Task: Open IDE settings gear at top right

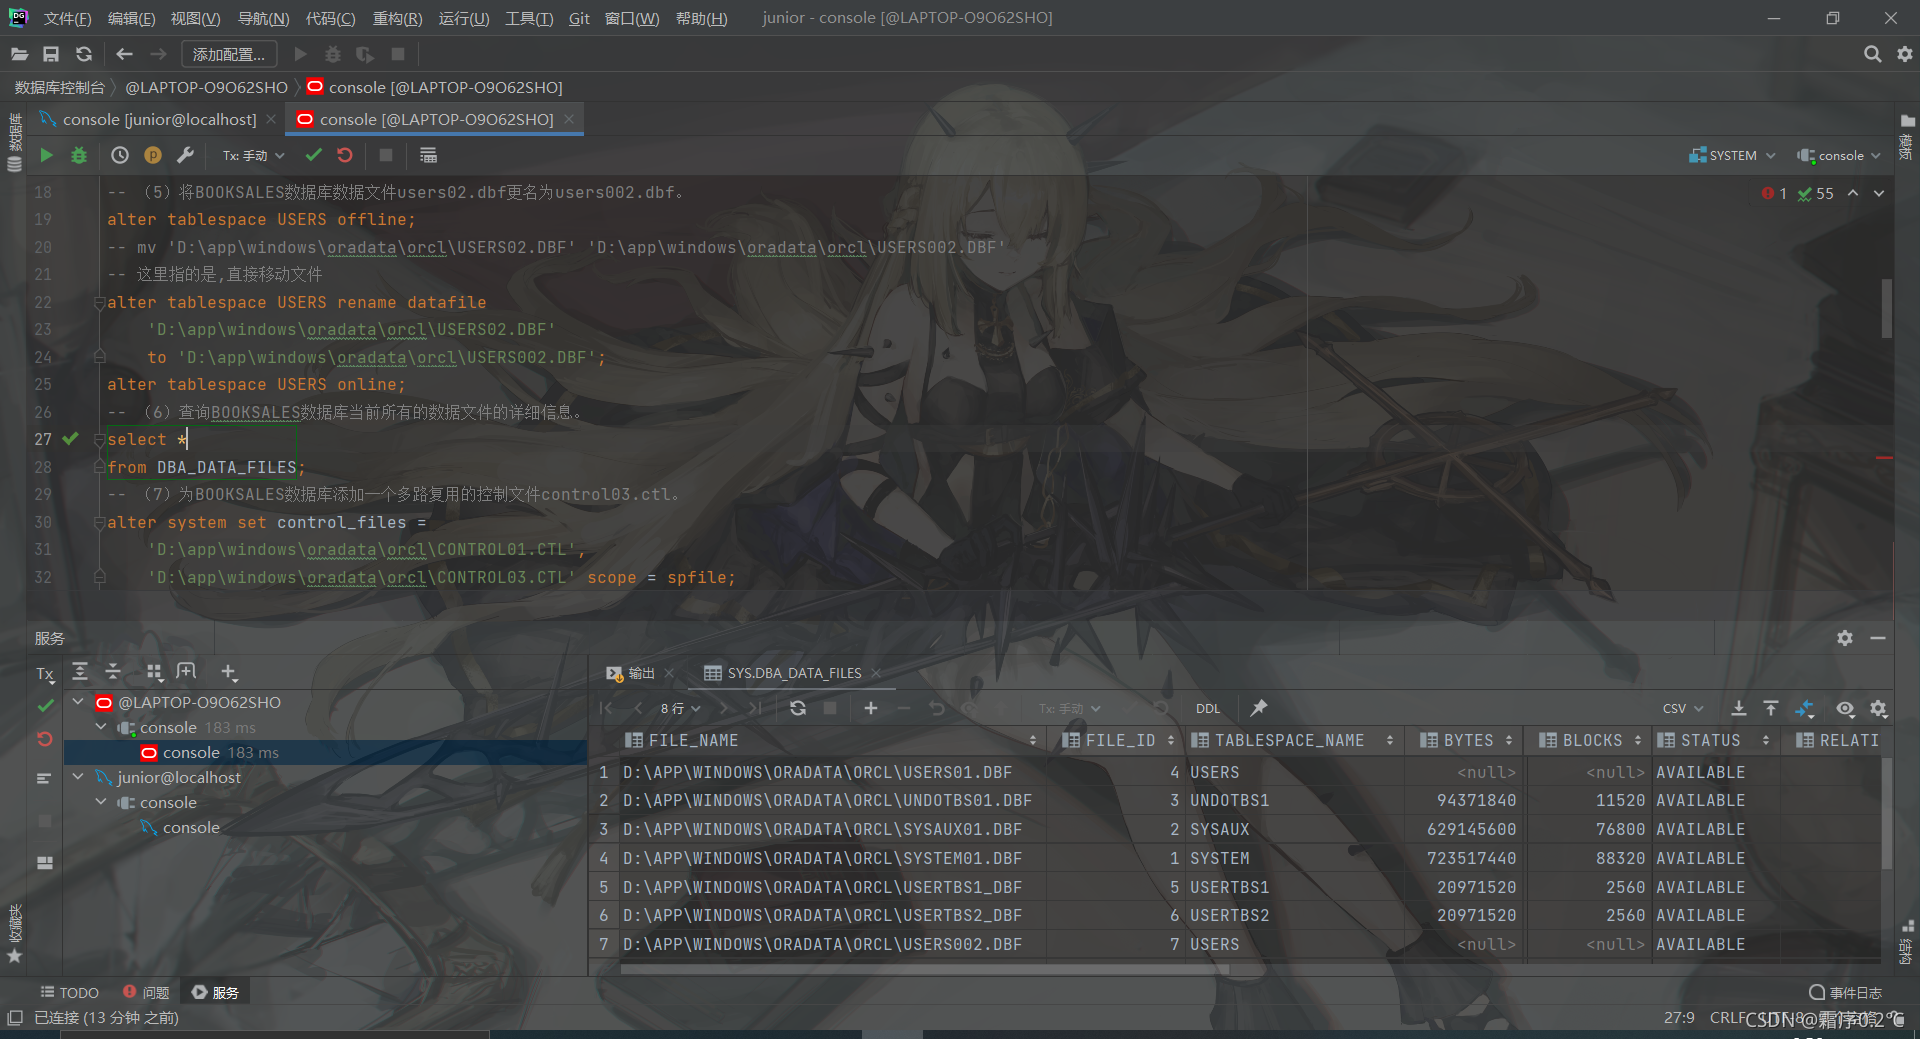Action: pyautogui.click(x=1904, y=54)
